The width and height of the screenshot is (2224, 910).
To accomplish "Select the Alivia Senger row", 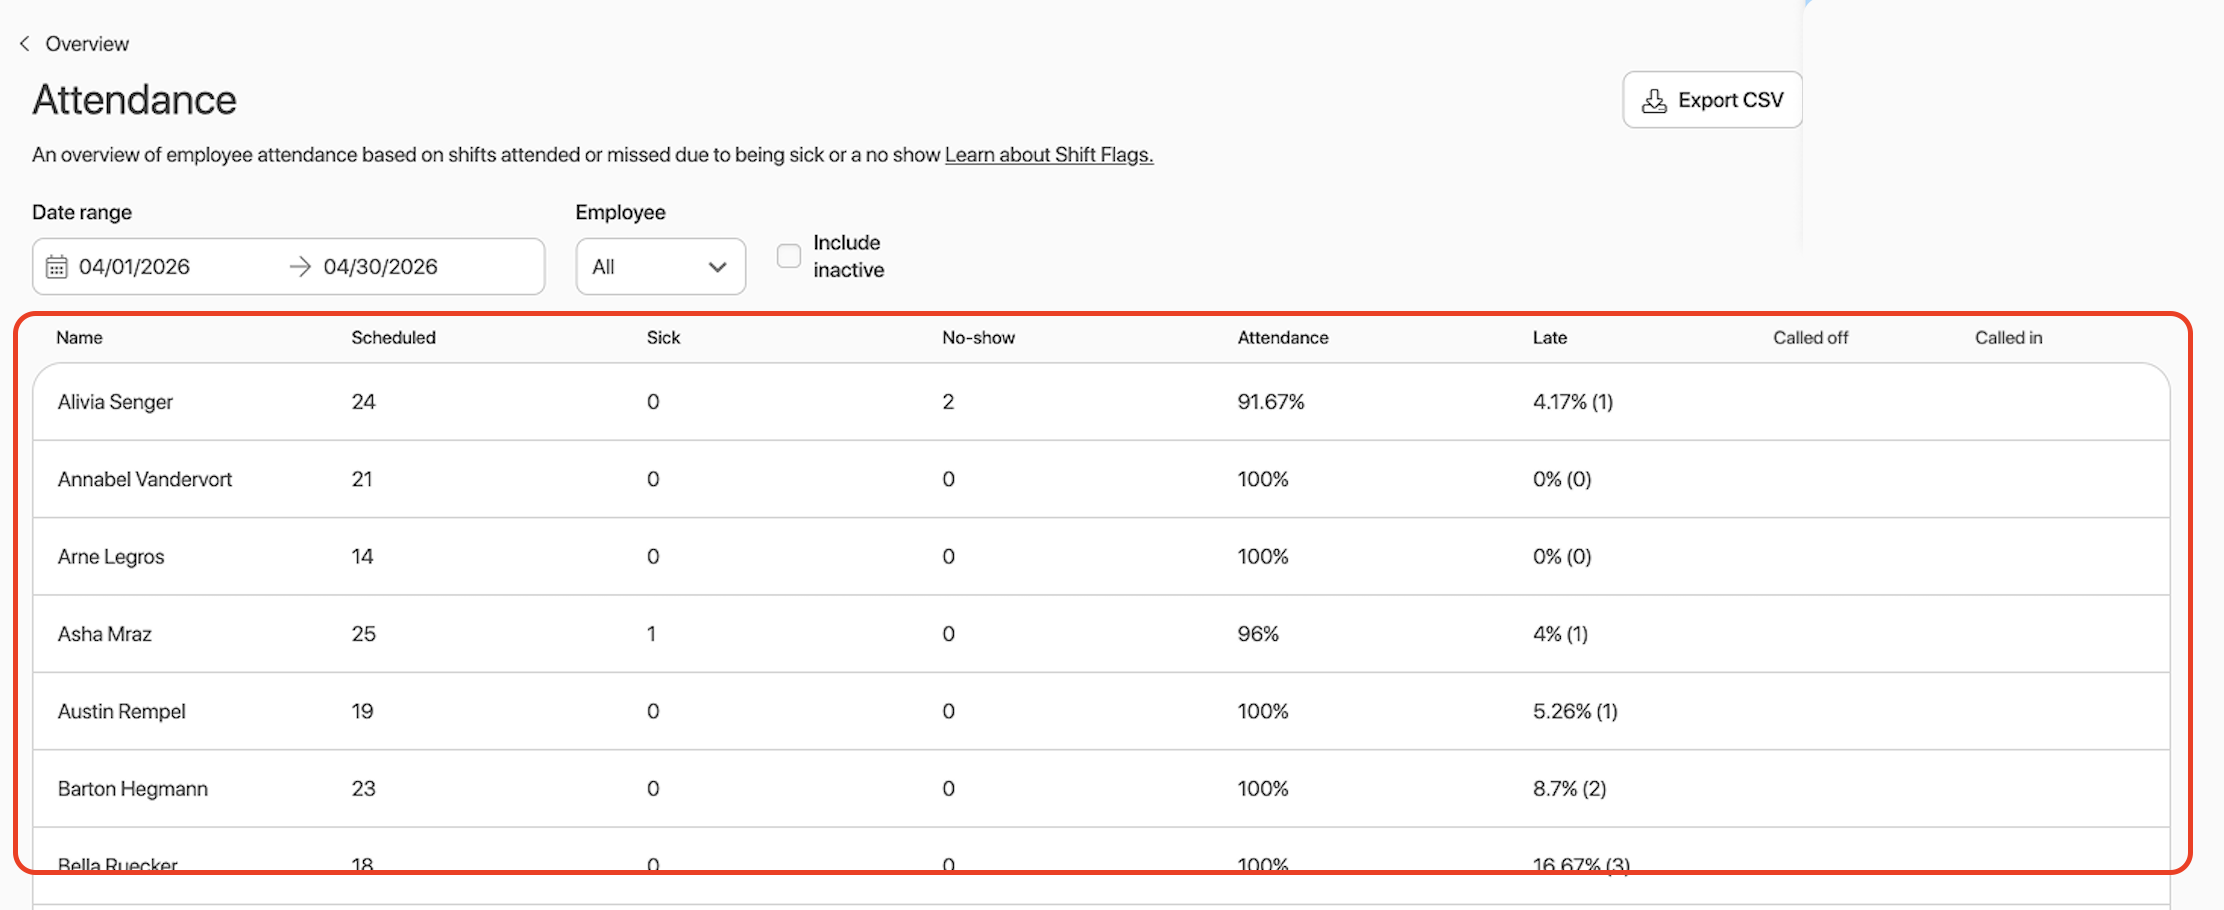I will 1101,402.
